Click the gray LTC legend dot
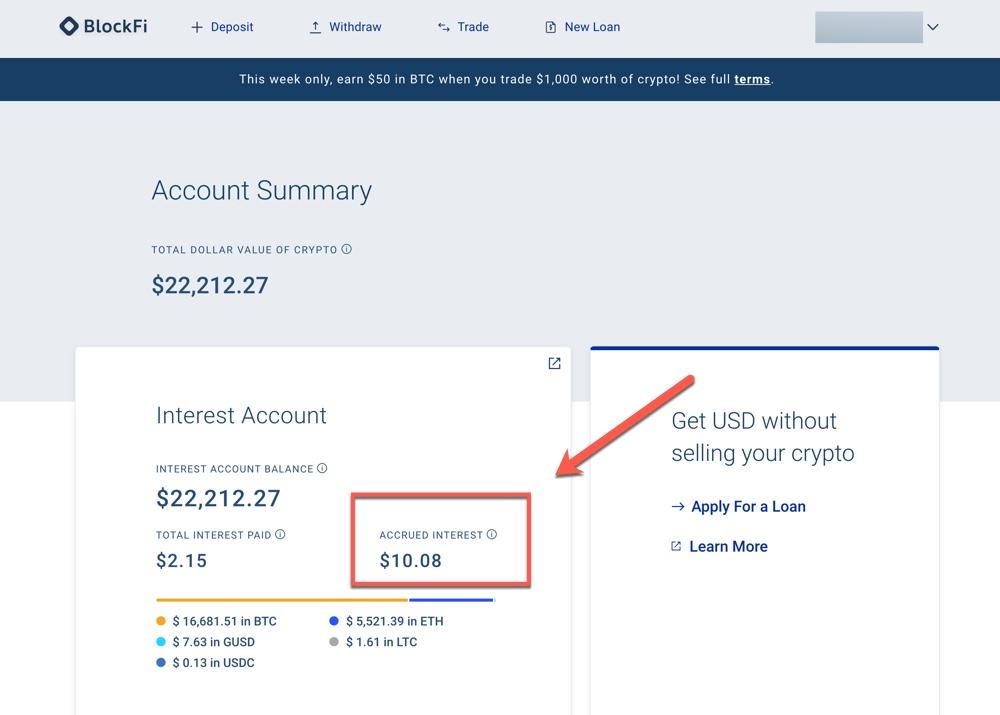1000x715 pixels. [x=334, y=642]
